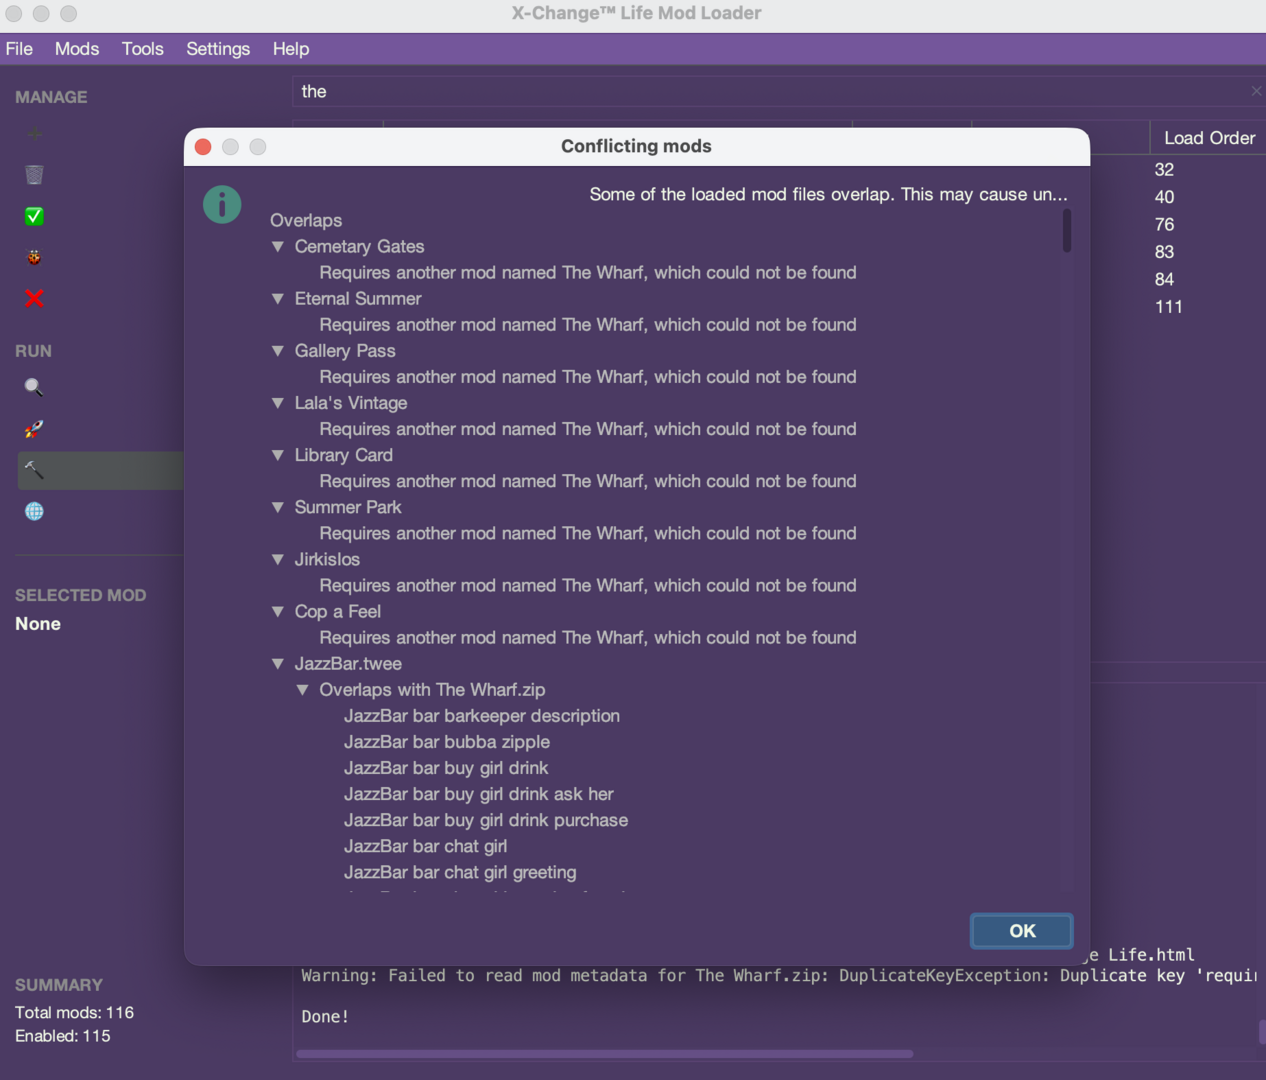Viewport: 1266px width, 1080px height.
Task: Collapse the Library Card tree node
Action: pos(278,454)
